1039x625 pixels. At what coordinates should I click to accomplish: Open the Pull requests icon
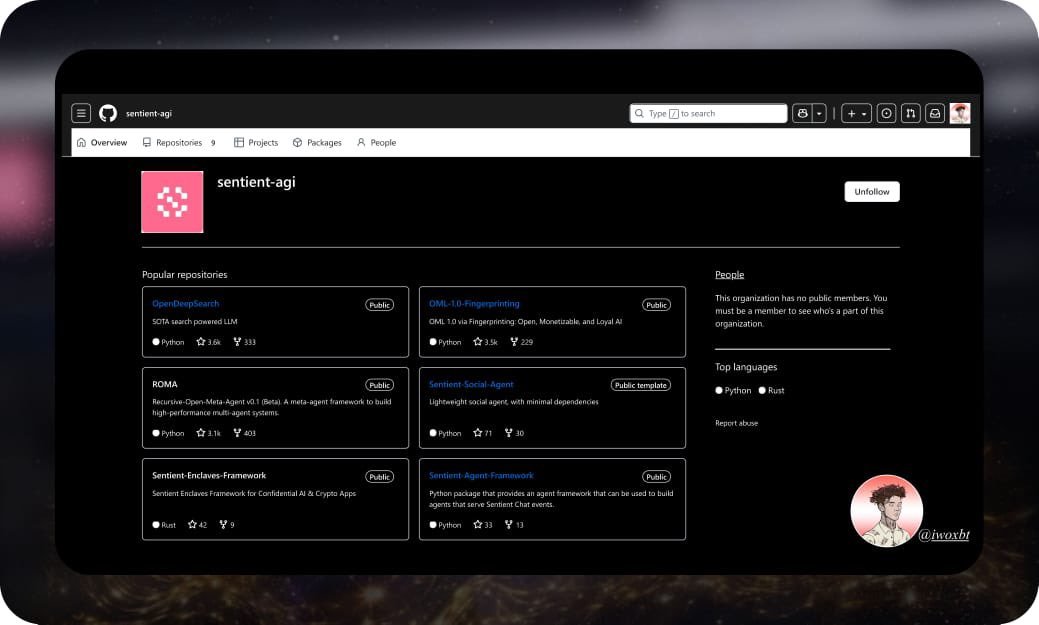point(910,113)
